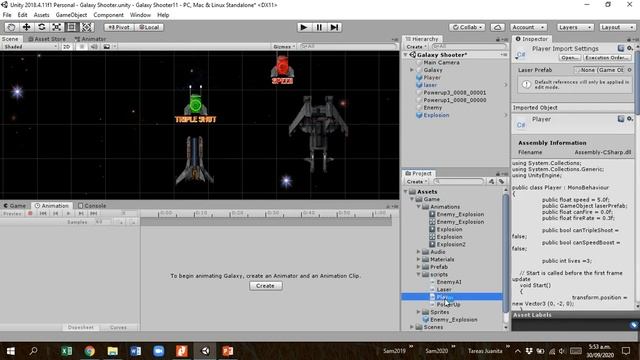The width and height of the screenshot is (640, 360).
Task: Toggle scene audio speaker icon
Action: tap(94, 47)
